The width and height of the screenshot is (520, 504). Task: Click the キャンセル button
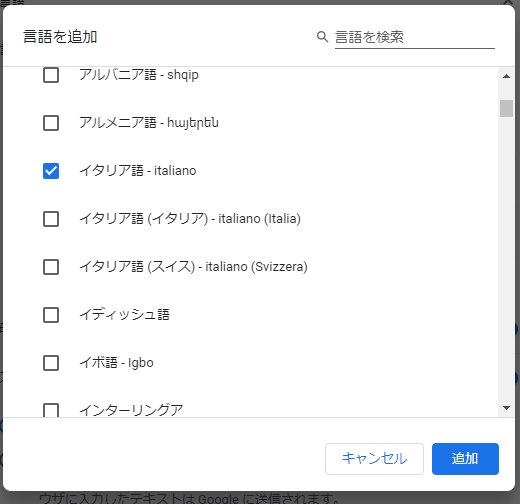pyautogui.click(x=374, y=459)
